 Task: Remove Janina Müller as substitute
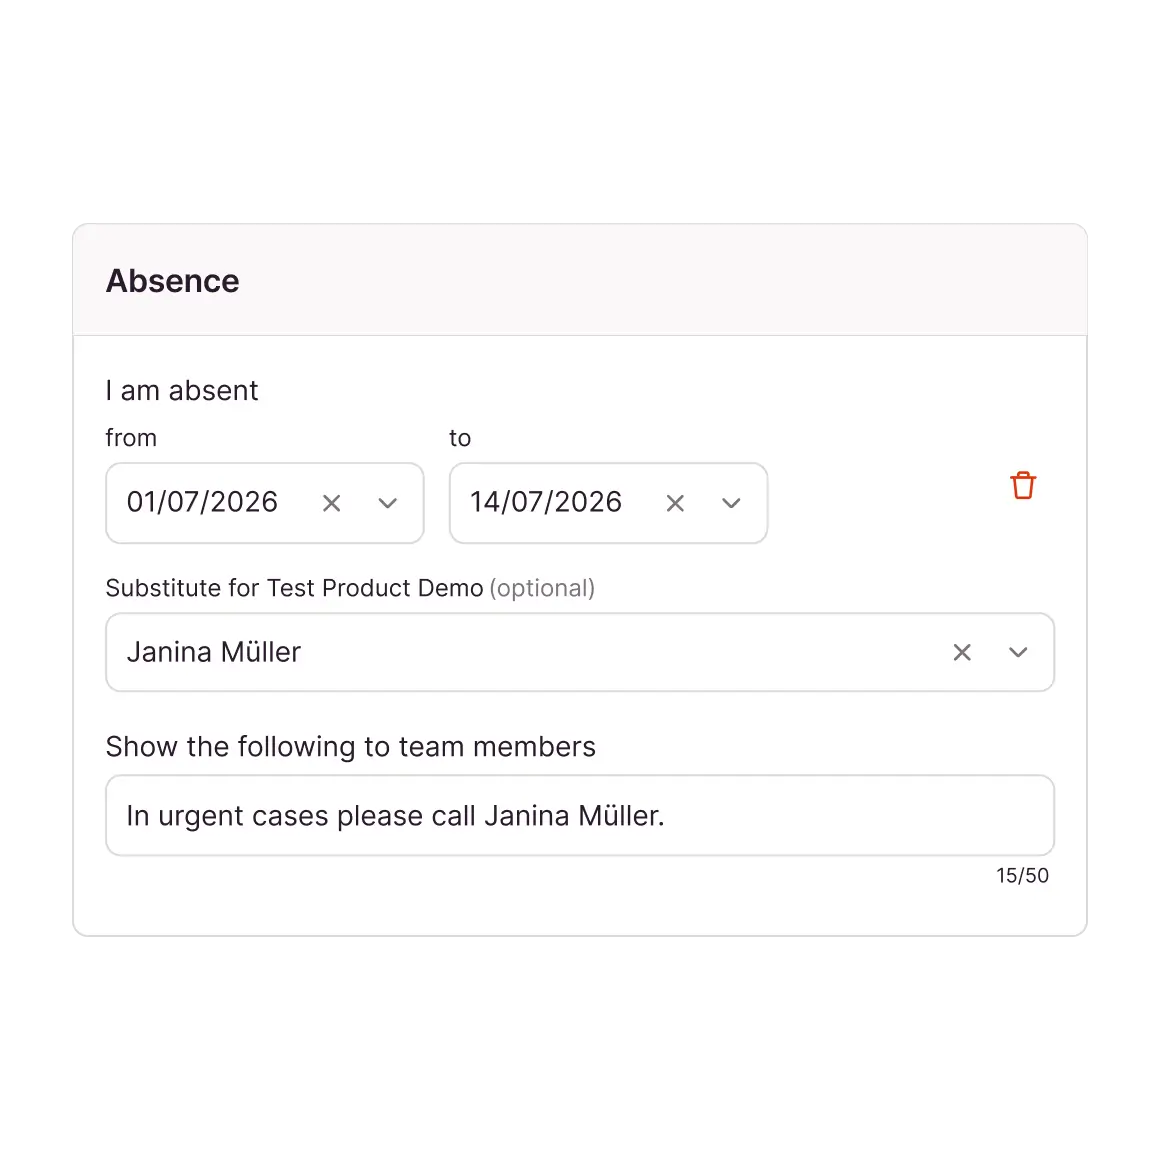pos(962,652)
